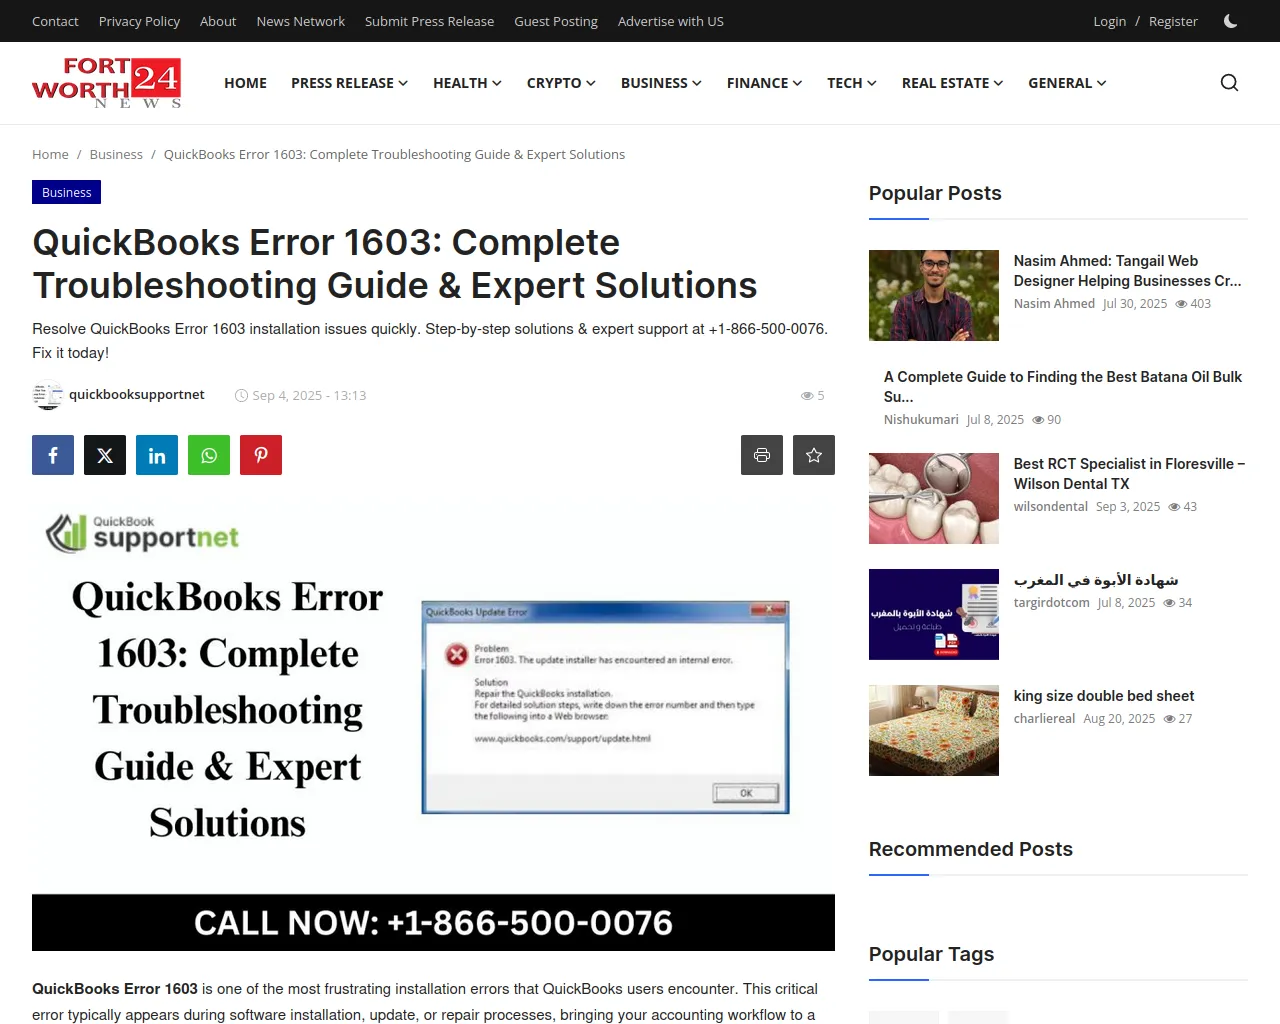Click article headline QuickBooks Error 1603
The image size is (1280, 1024).
pos(395,264)
